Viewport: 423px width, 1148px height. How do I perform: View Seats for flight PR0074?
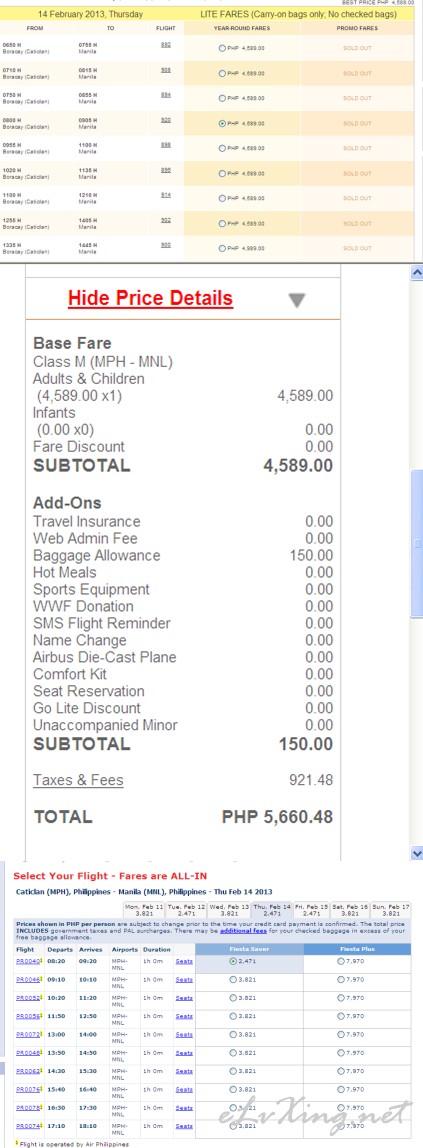pos(184,1127)
